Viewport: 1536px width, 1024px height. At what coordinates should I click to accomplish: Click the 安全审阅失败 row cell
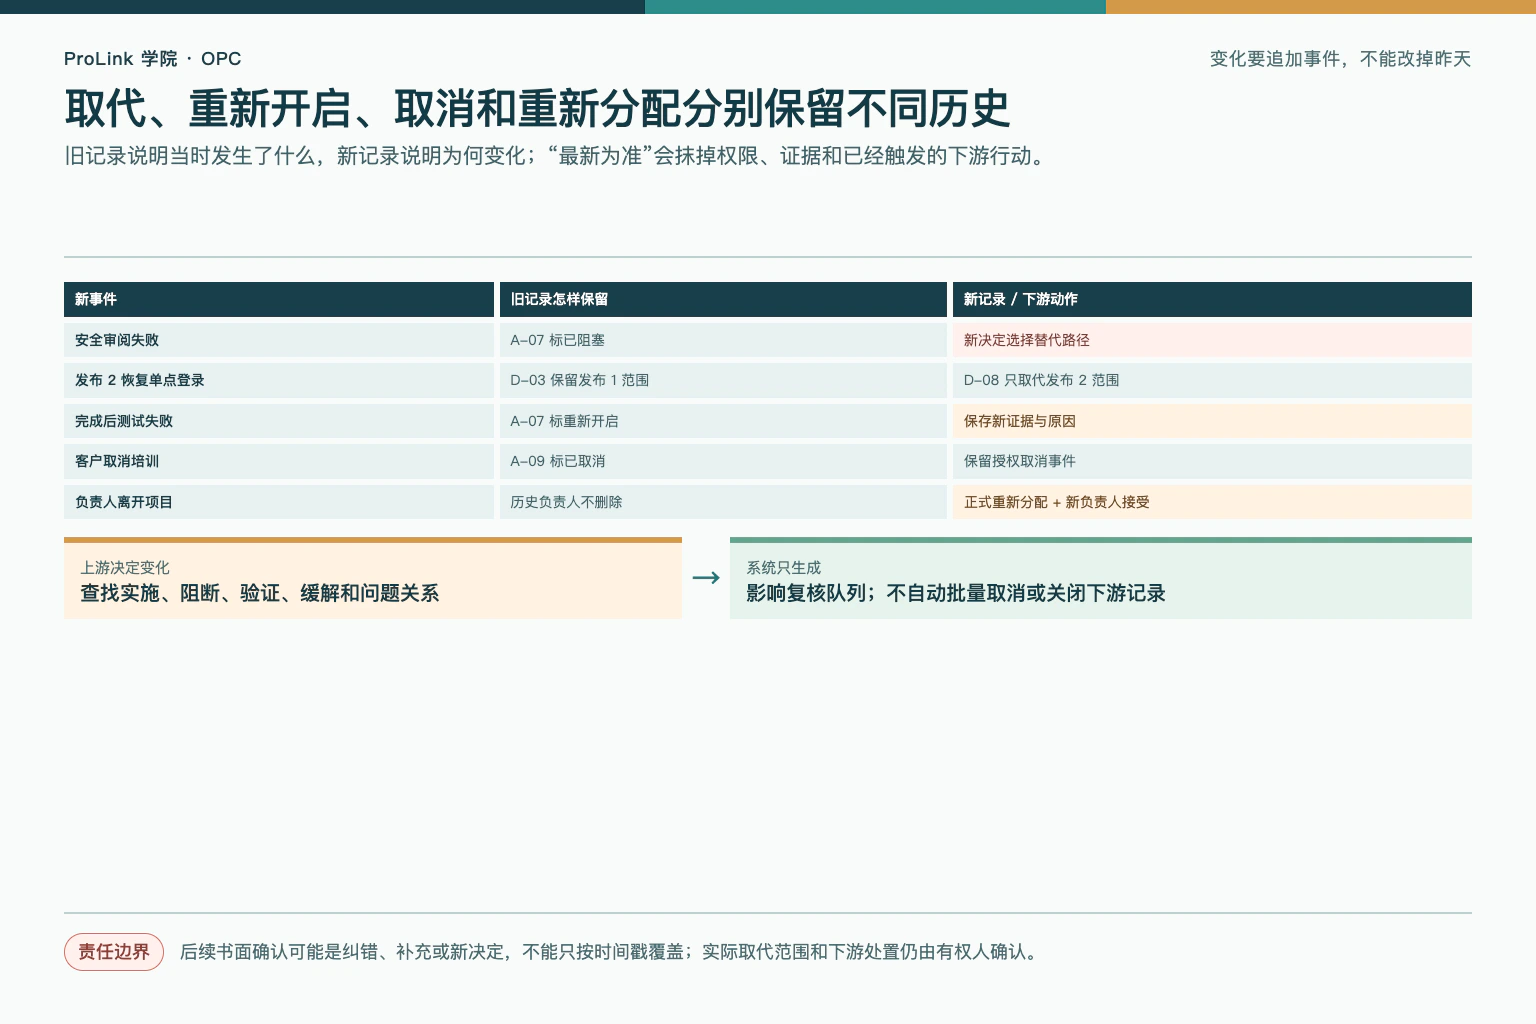279,340
